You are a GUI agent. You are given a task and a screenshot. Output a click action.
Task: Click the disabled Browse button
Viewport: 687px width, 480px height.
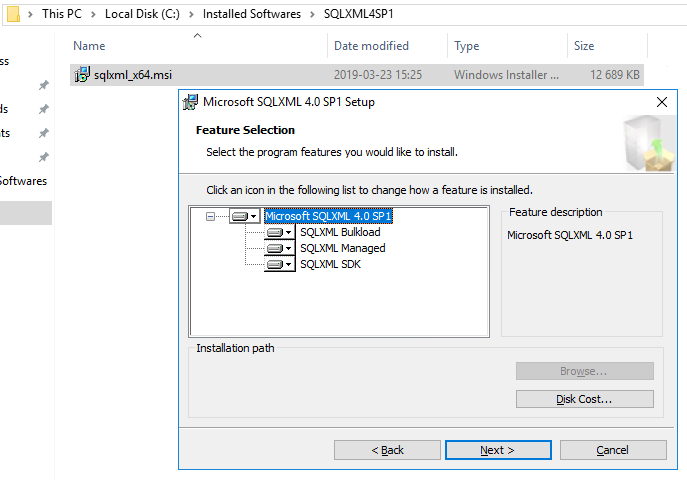[x=584, y=371]
